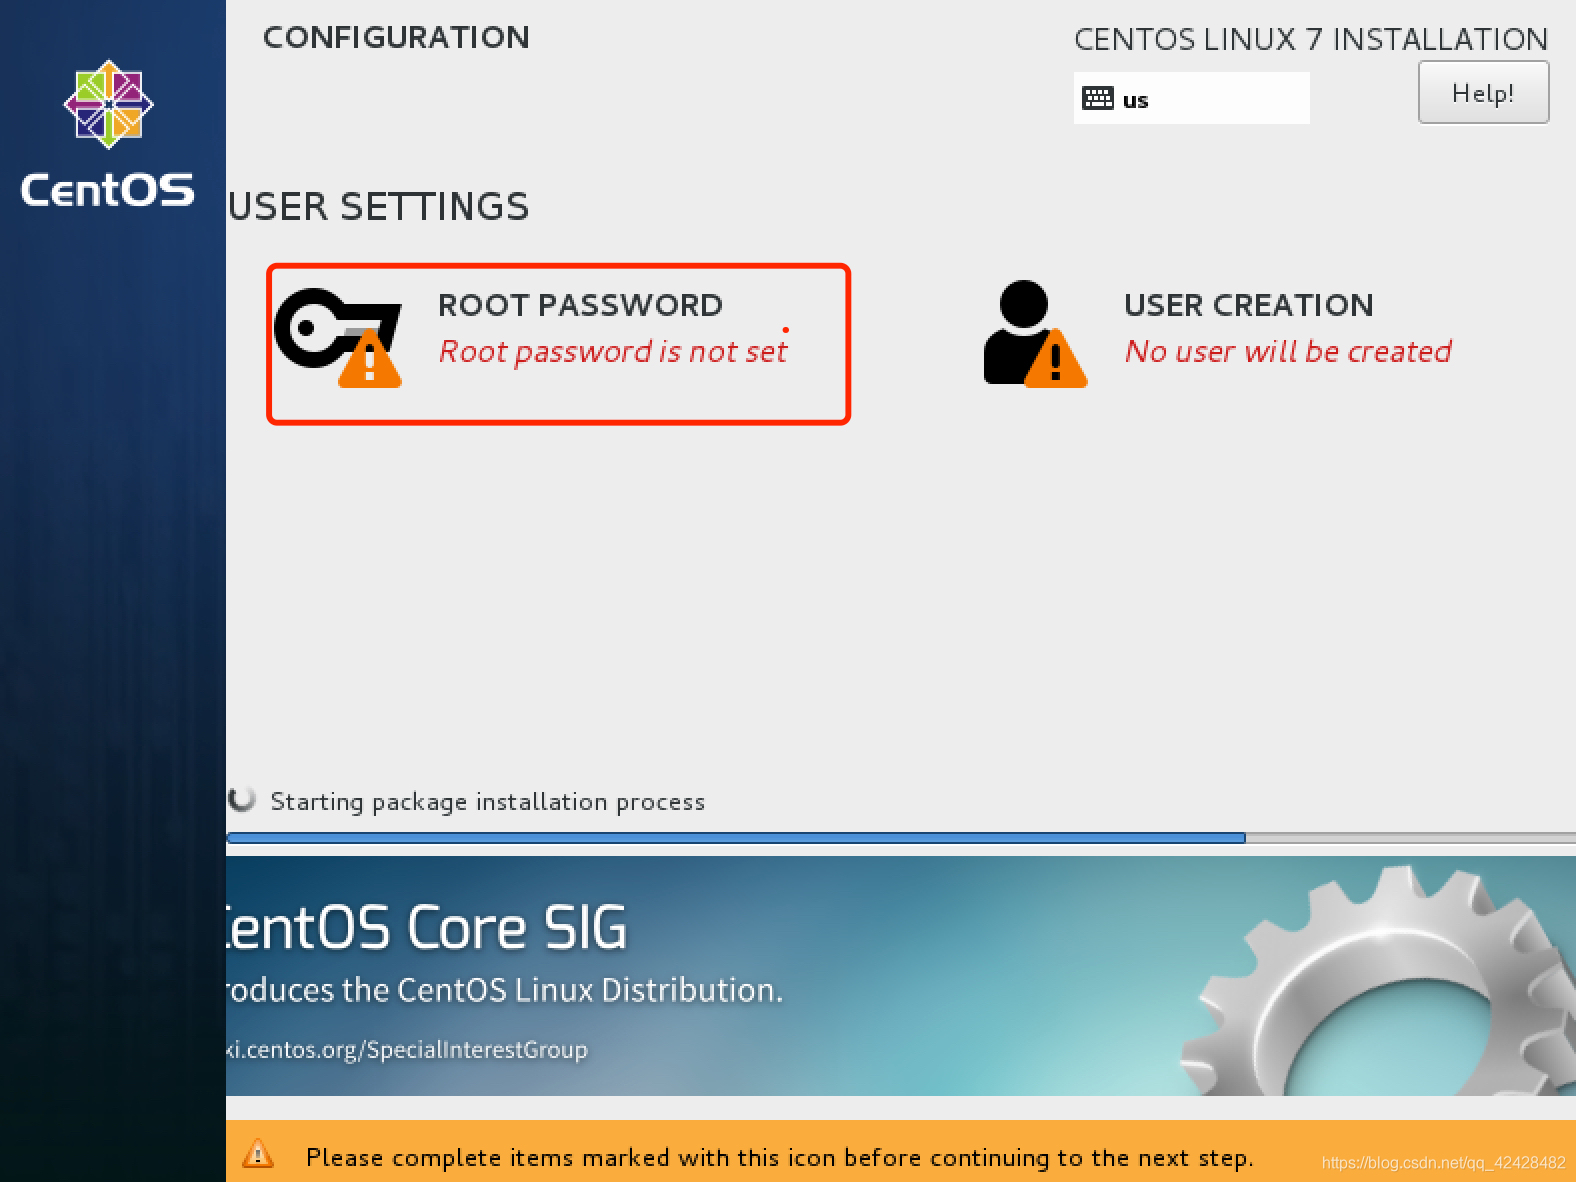Click the Help! button

(x=1483, y=92)
